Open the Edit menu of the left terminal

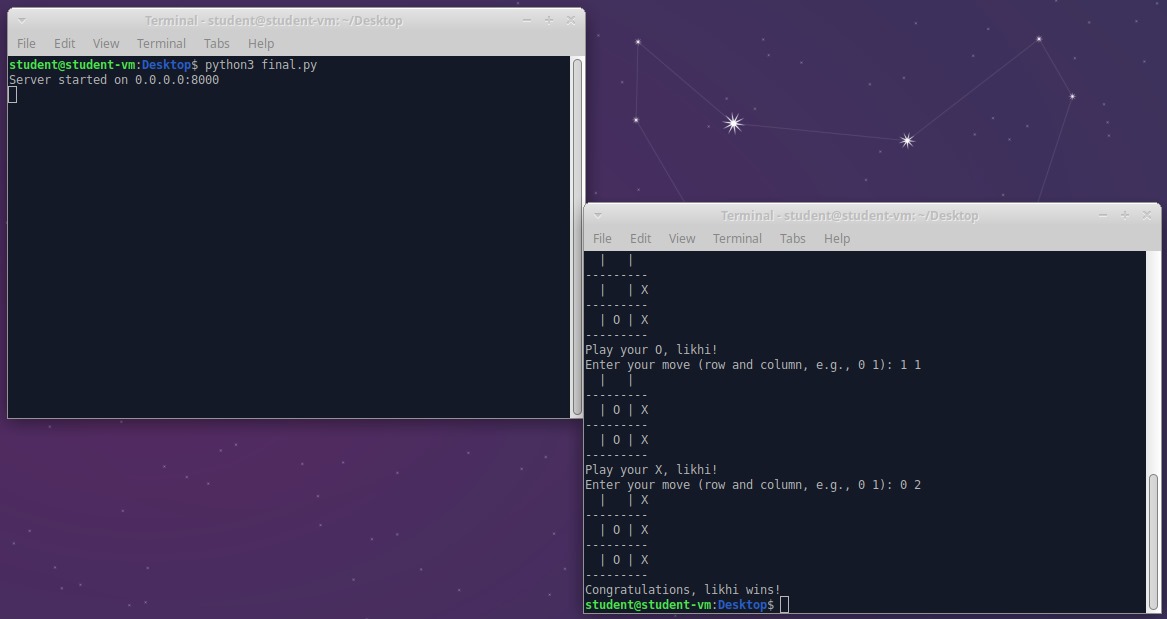coord(64,43)
